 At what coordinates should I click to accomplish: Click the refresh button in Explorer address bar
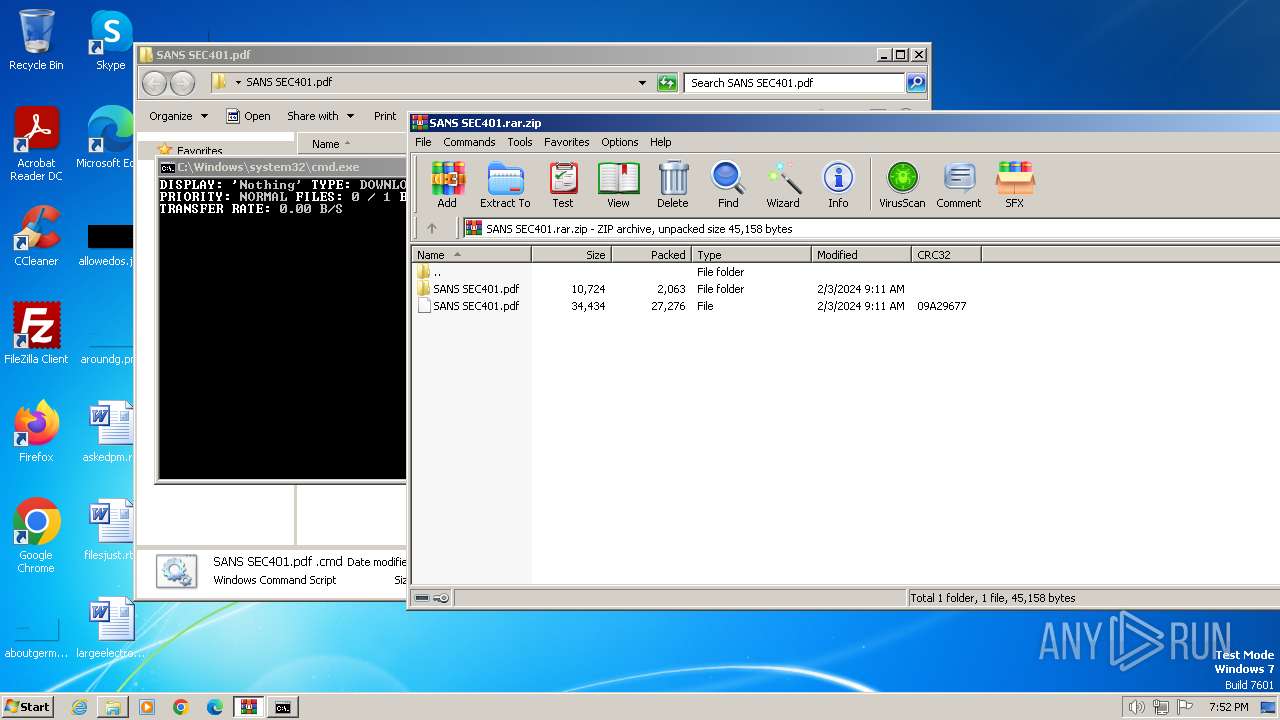[667, 83]
